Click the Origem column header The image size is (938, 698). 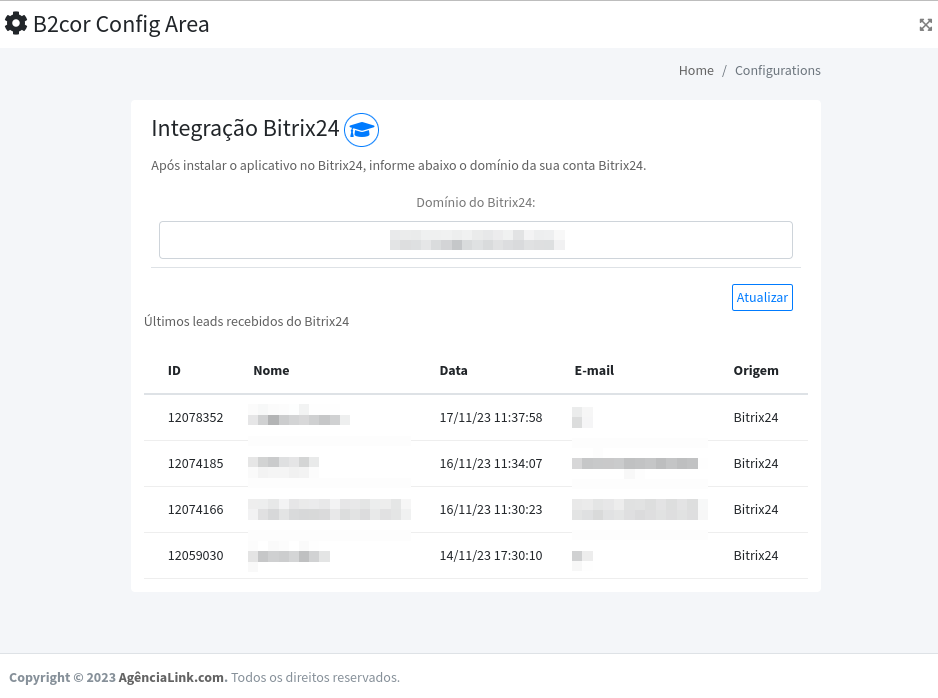click(x=755, y=370)
